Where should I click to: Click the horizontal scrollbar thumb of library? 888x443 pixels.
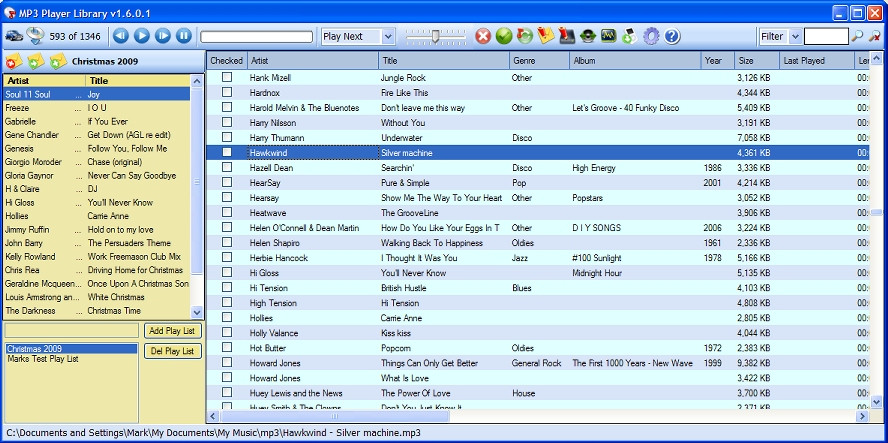(x=334, y=416)
